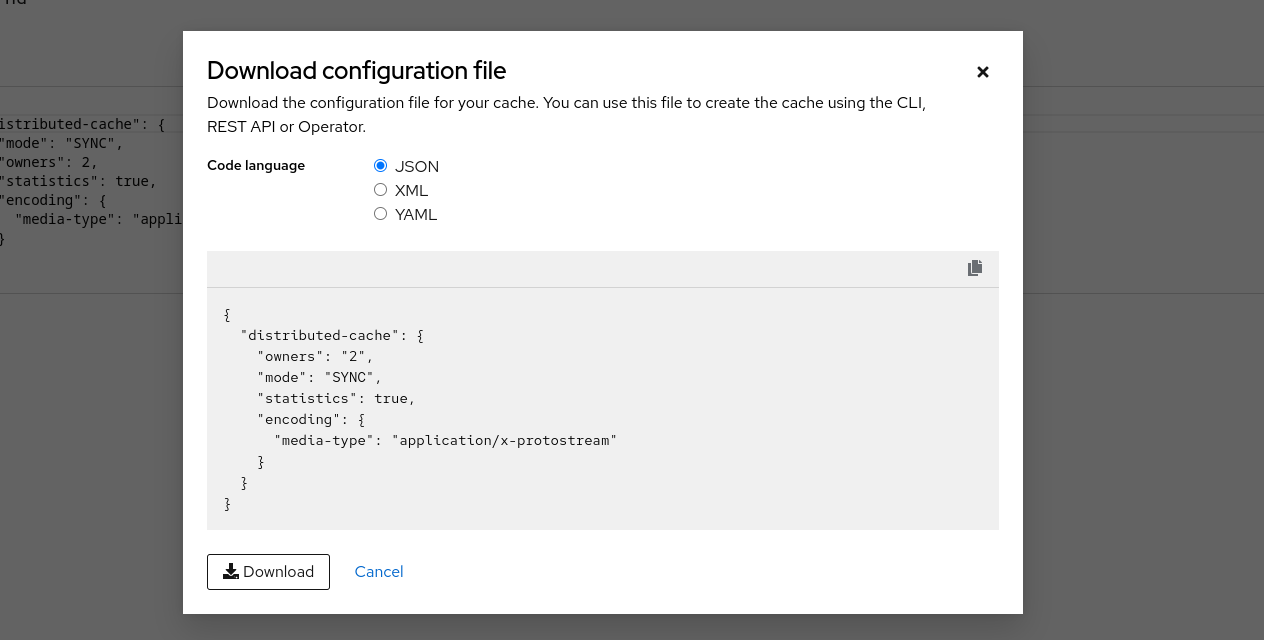Image resolution: width=1264 pixels, height=640 pixels.
Task: Click the download icon on the Download button
Action: coord(231,571)
